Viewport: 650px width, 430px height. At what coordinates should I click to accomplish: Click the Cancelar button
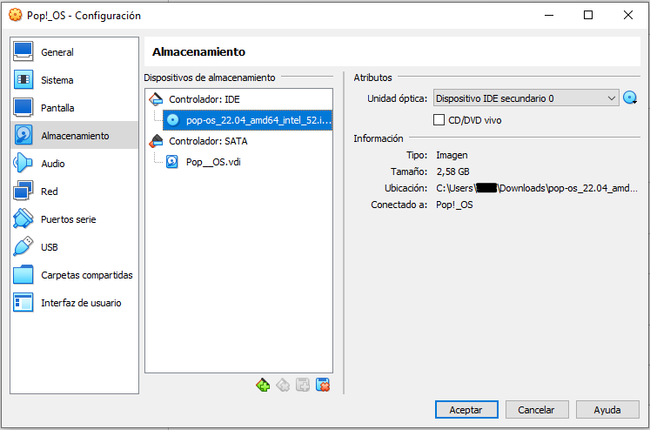point(537,410)
